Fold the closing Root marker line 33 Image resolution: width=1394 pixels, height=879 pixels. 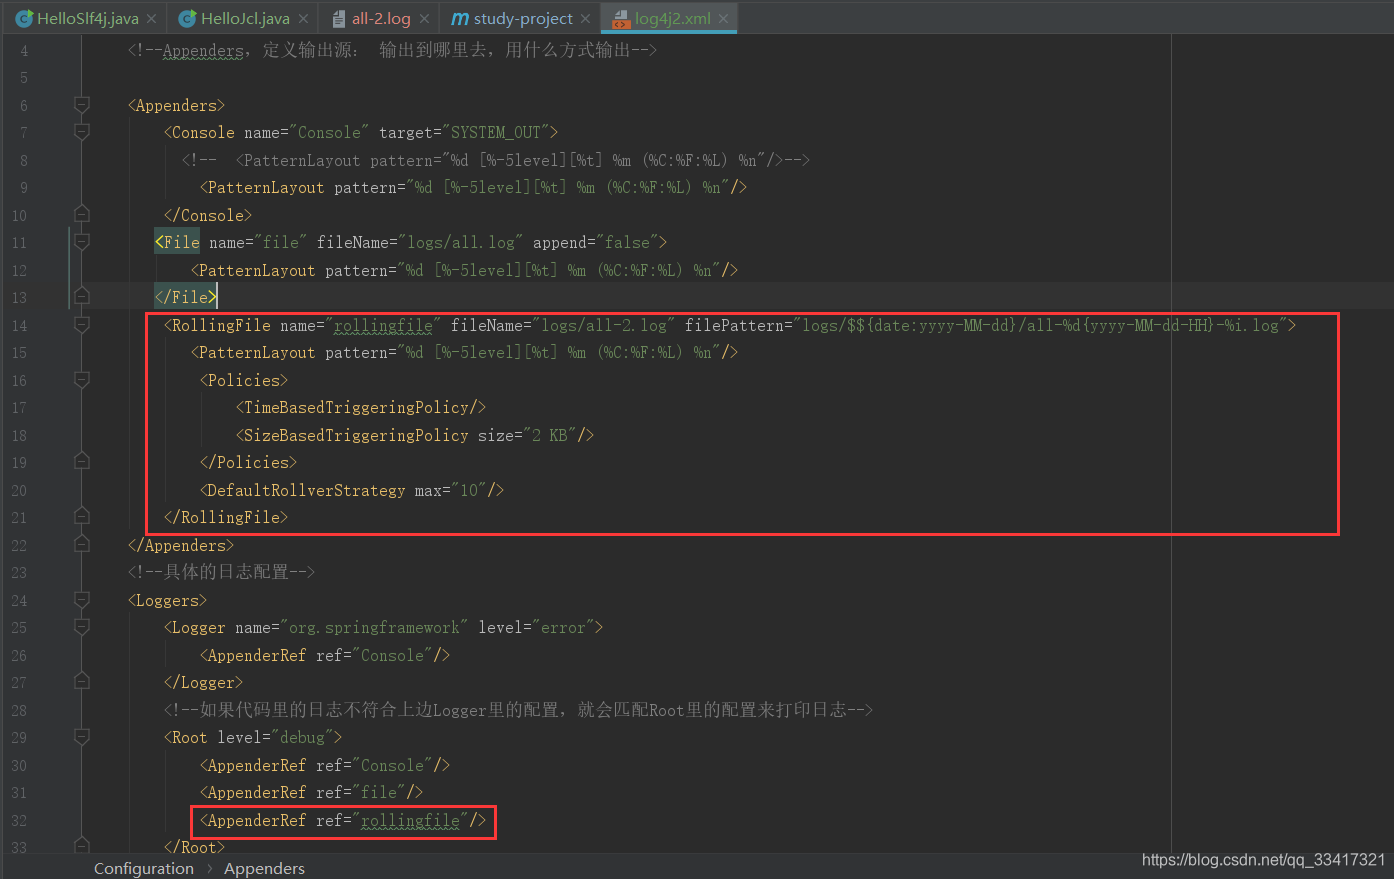[x=82, y=846]
